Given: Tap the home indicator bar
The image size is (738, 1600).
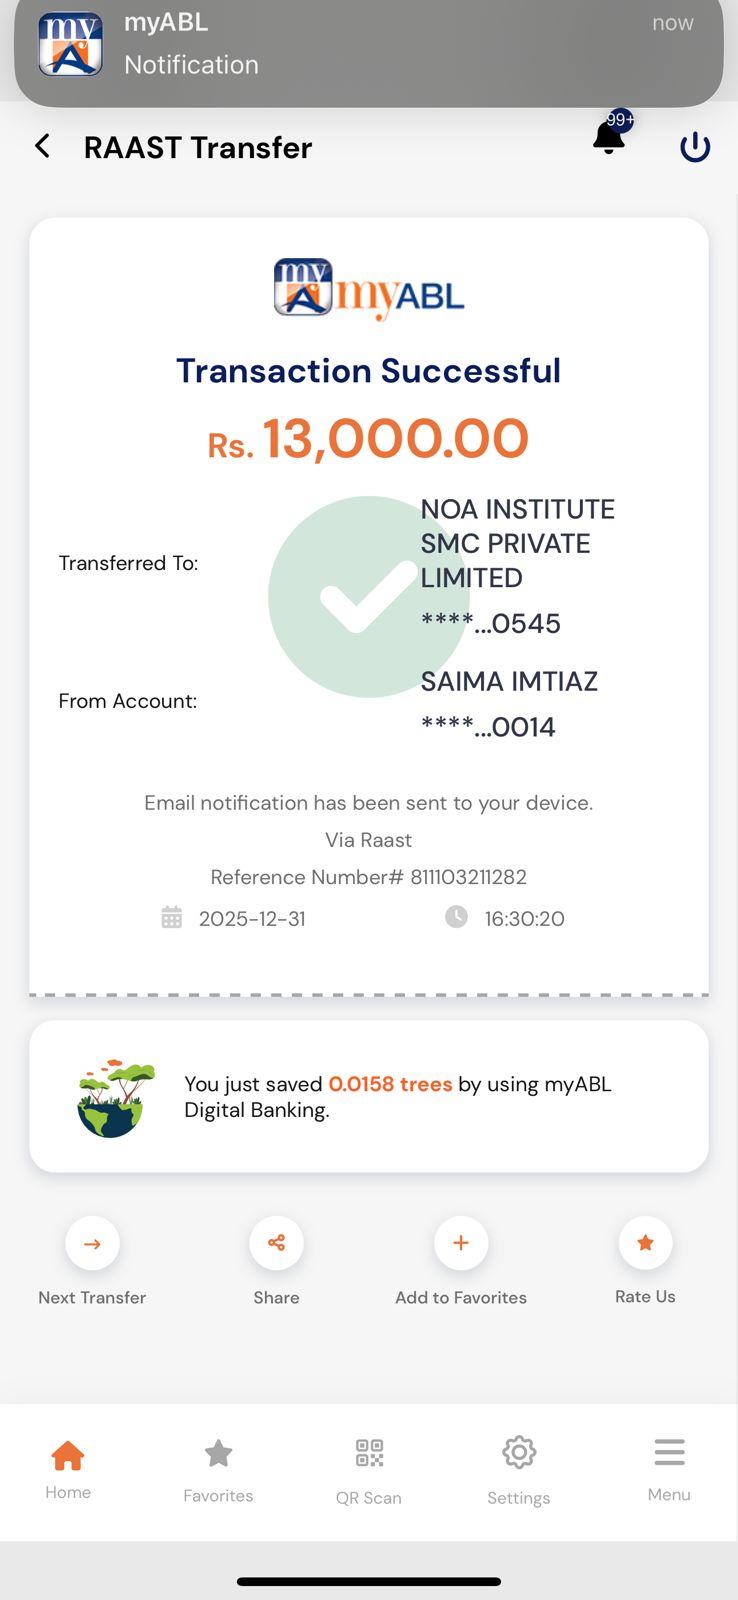Looking at the screenshot, I should [x=369, y=1581].
